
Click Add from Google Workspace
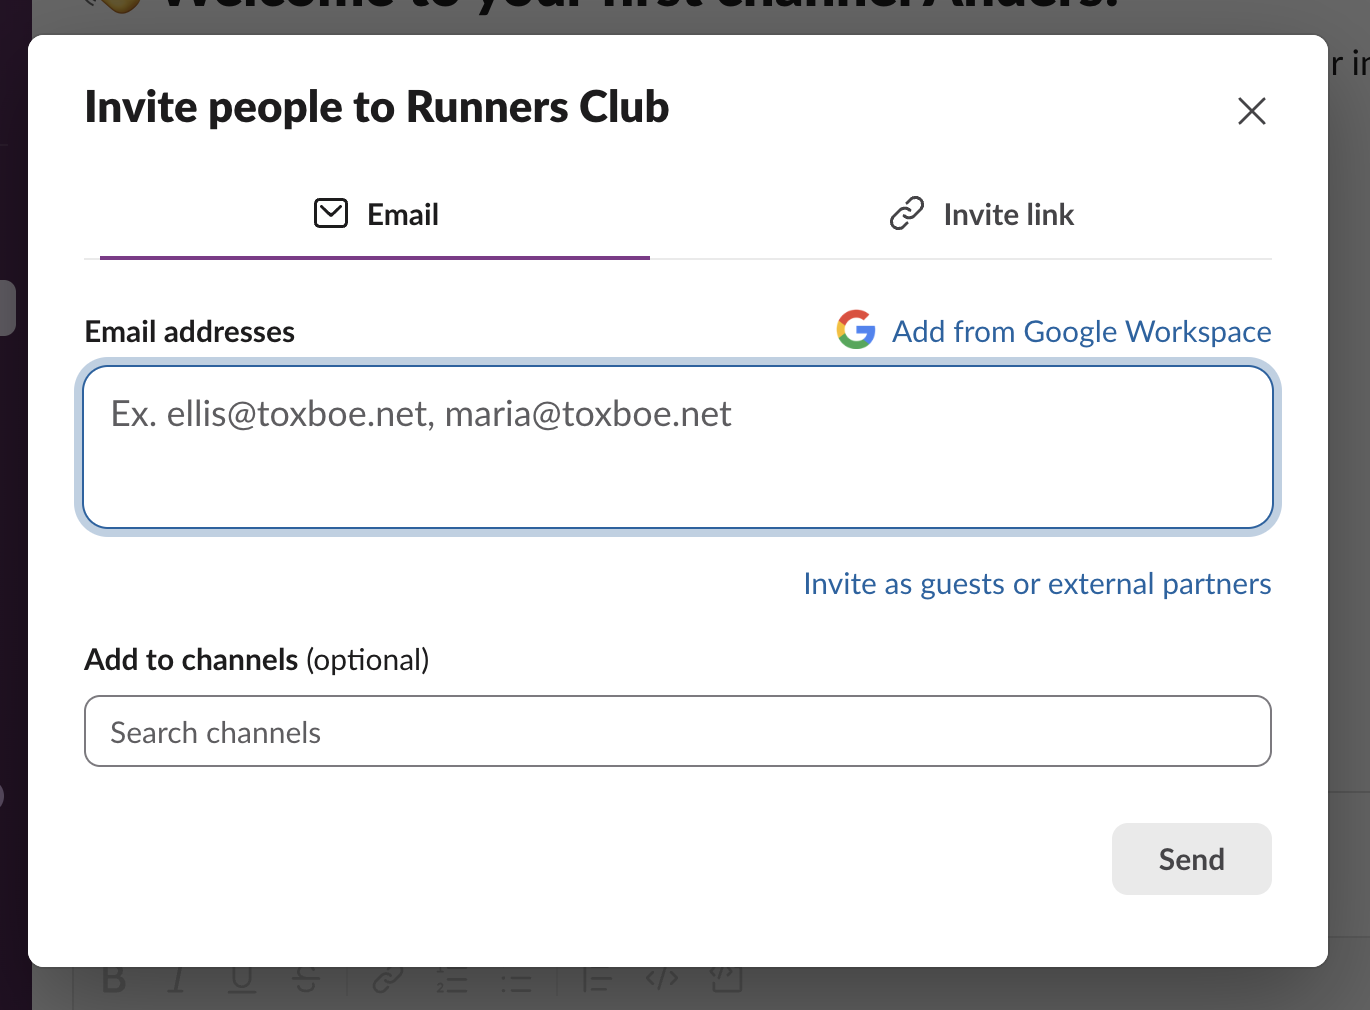tap(1054, 330)
